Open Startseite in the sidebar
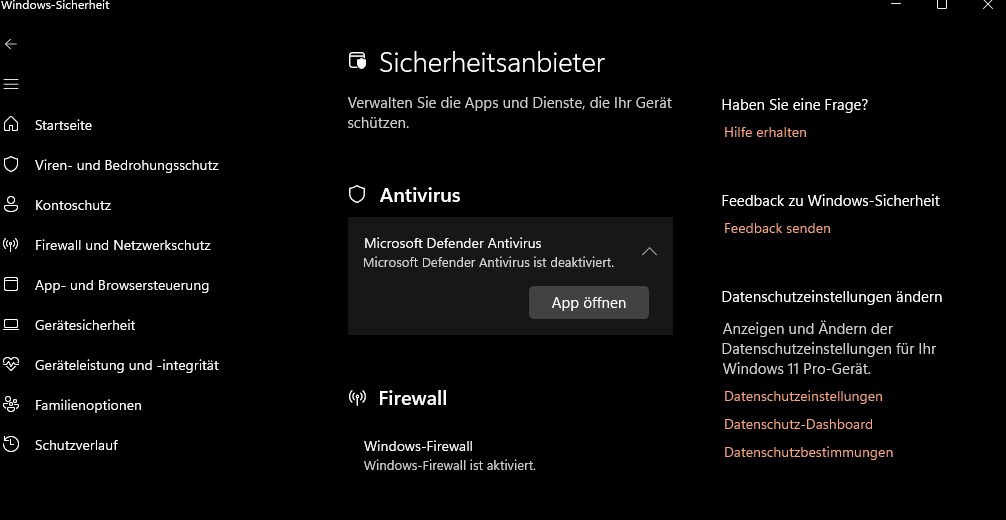The image size is (1006, 520). (x=64, y=125)
